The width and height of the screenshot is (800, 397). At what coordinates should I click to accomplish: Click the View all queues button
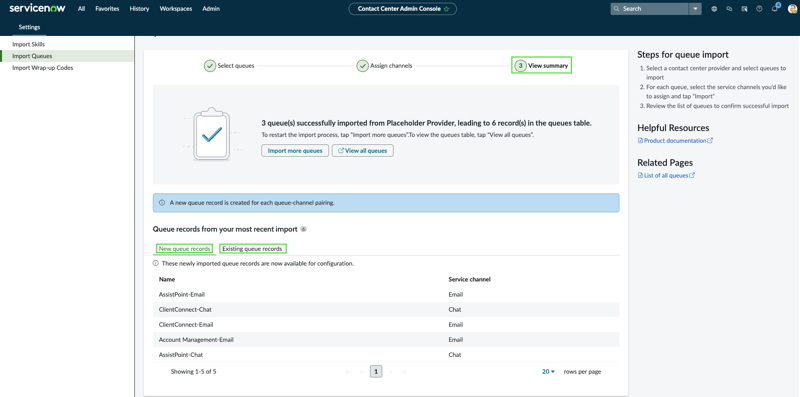click(363, 151)
